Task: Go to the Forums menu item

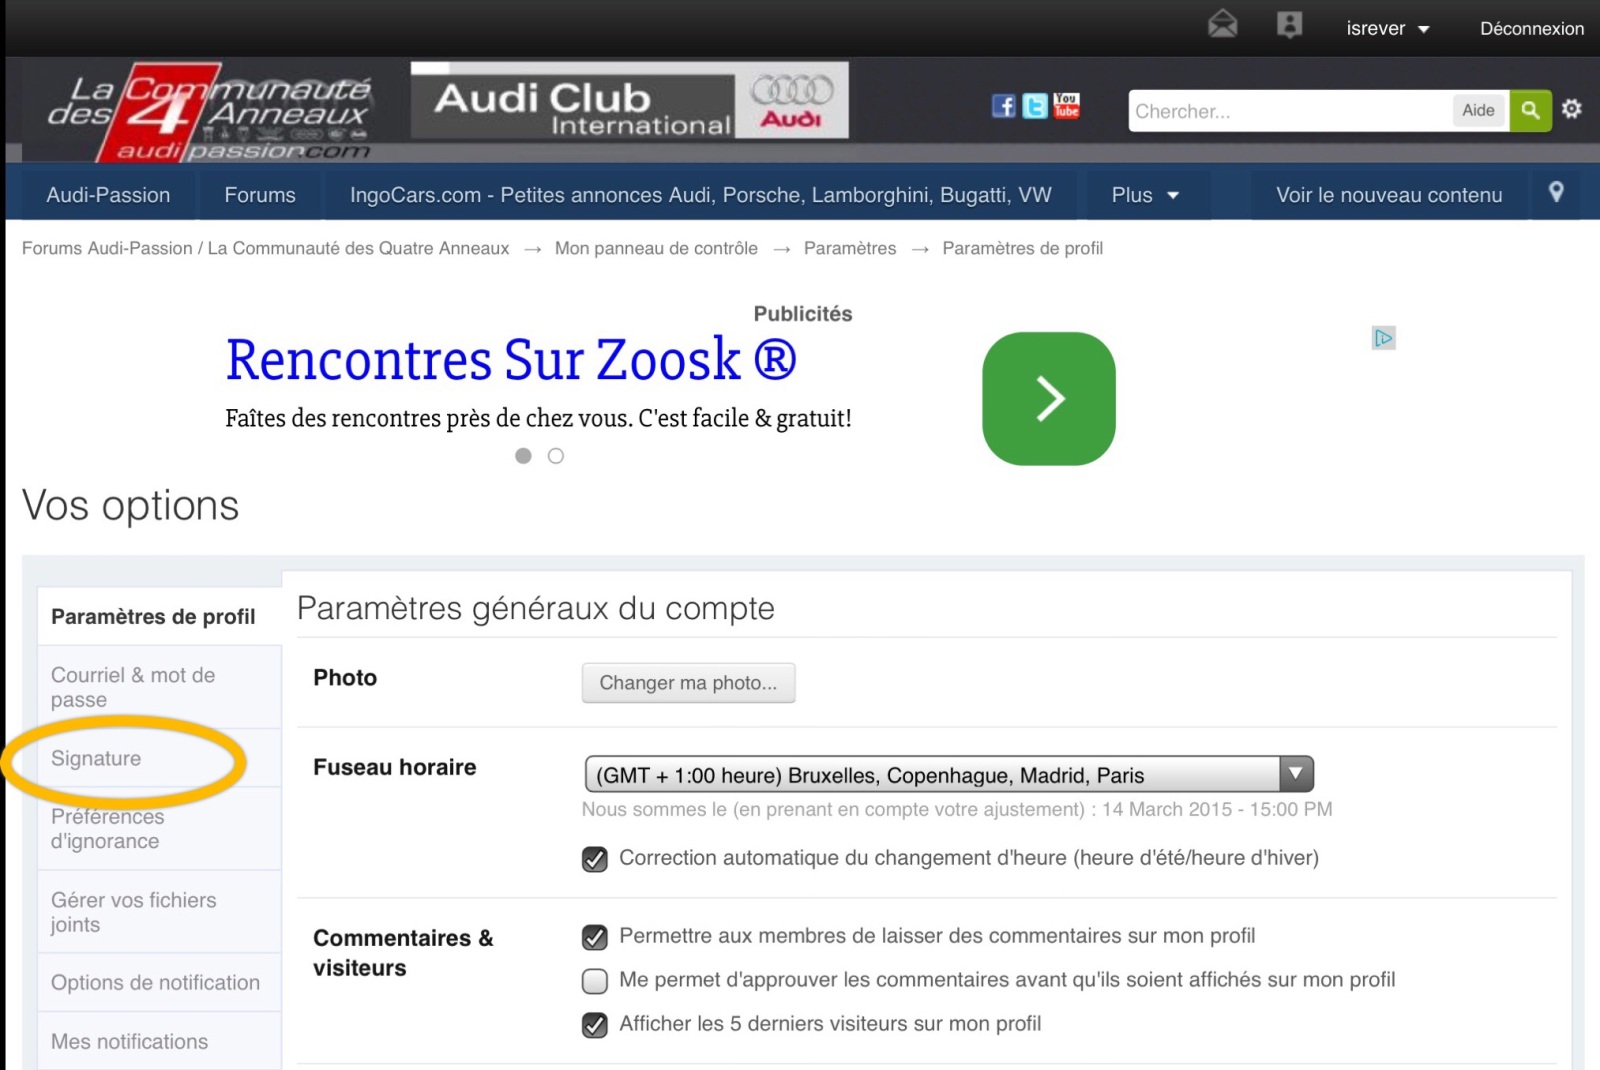Action: click(x=260, y=195)
